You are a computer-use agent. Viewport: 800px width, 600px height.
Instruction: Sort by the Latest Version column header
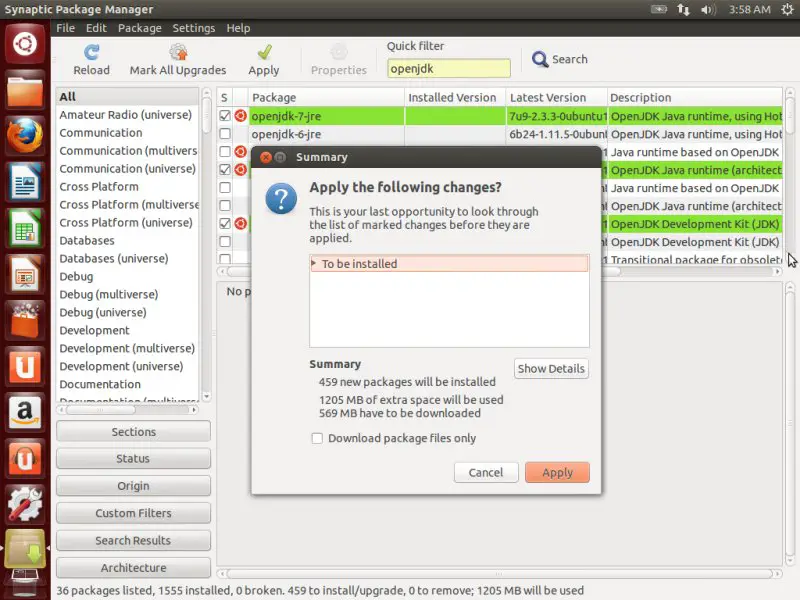[x=557, y=97]
